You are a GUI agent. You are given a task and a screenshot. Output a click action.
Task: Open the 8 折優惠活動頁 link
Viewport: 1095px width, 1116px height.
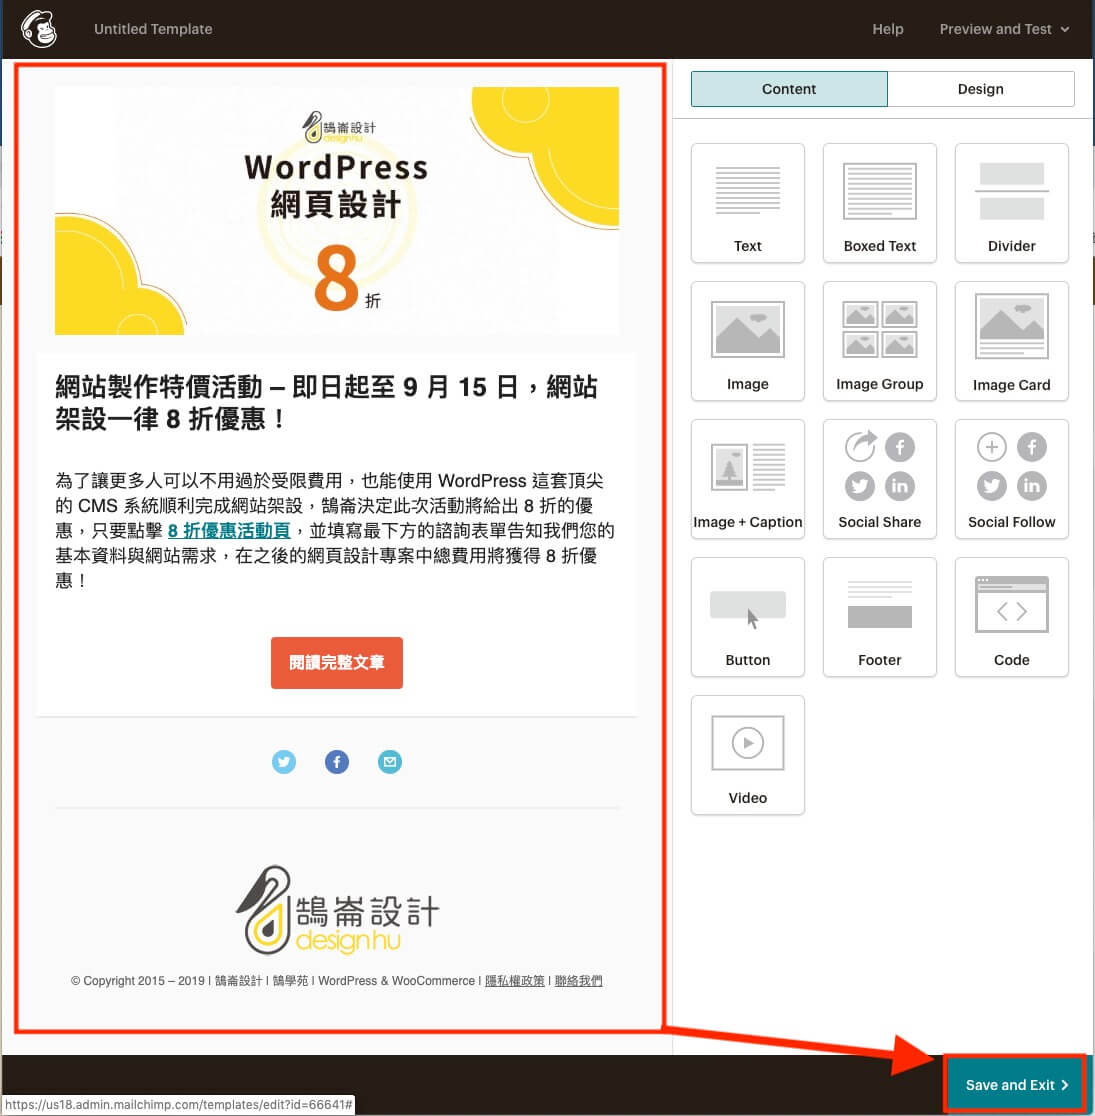tap(229, 531)
